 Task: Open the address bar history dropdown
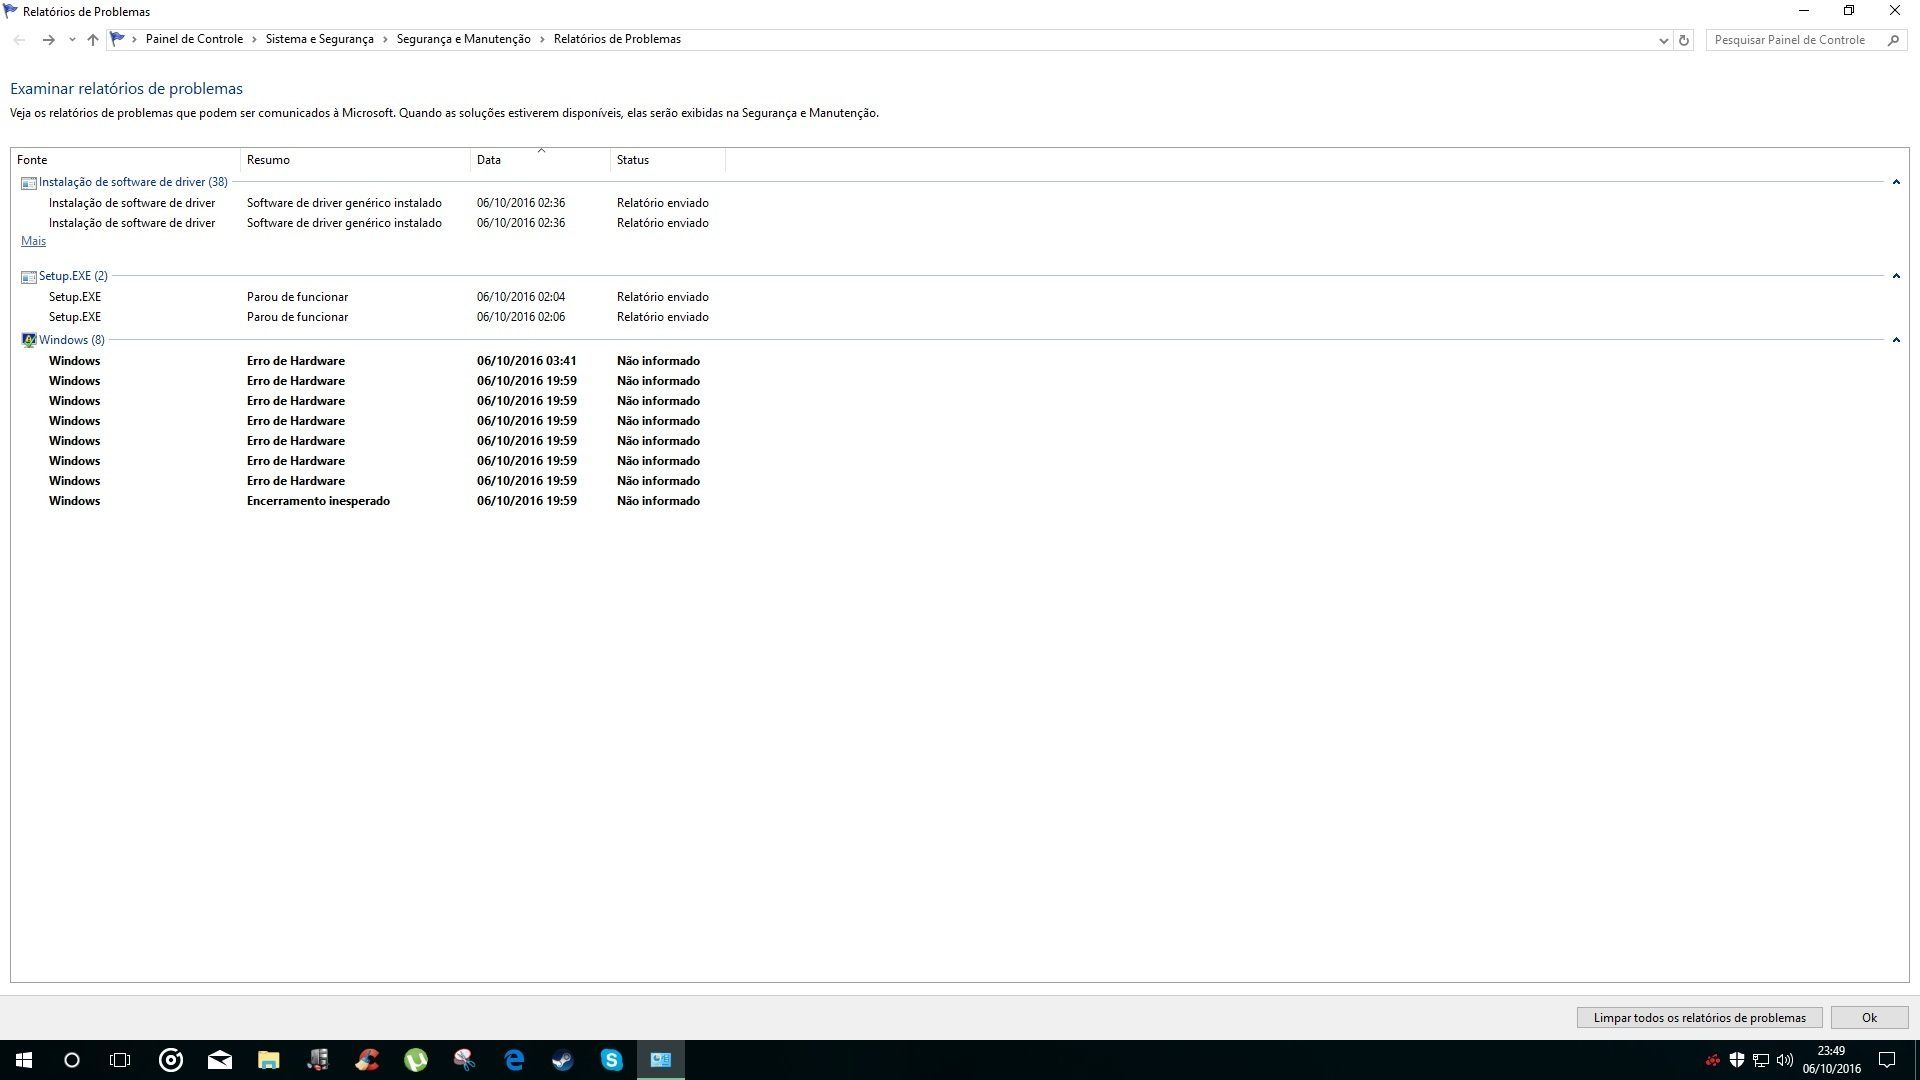point(1663,40)
